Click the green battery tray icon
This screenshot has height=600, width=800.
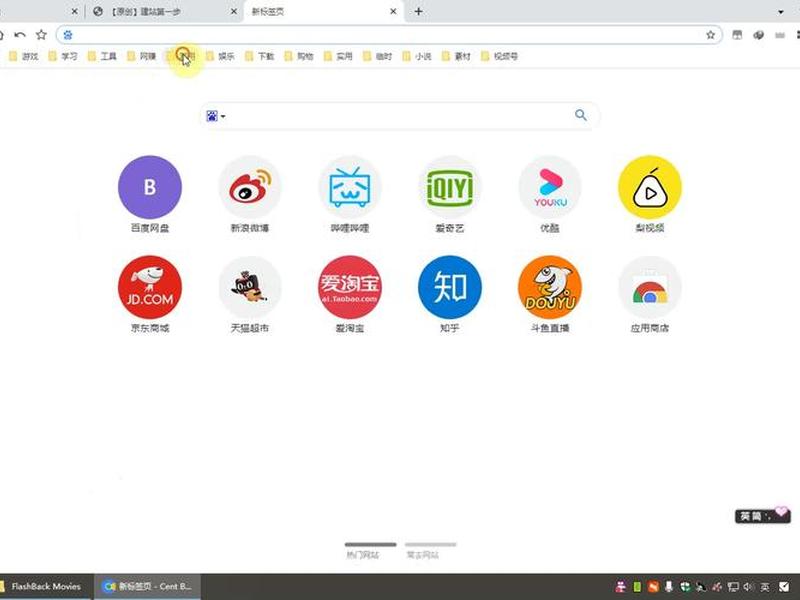(x=637, y=587)
